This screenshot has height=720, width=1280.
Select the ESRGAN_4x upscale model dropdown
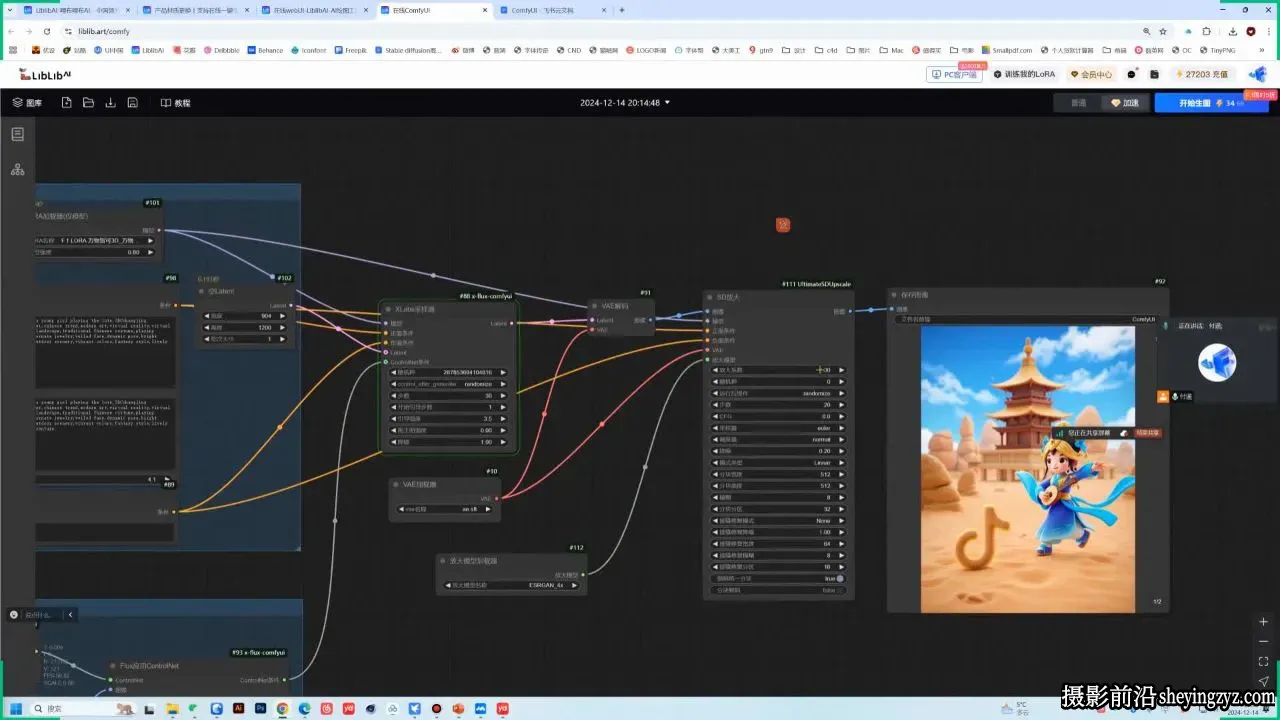511,585
